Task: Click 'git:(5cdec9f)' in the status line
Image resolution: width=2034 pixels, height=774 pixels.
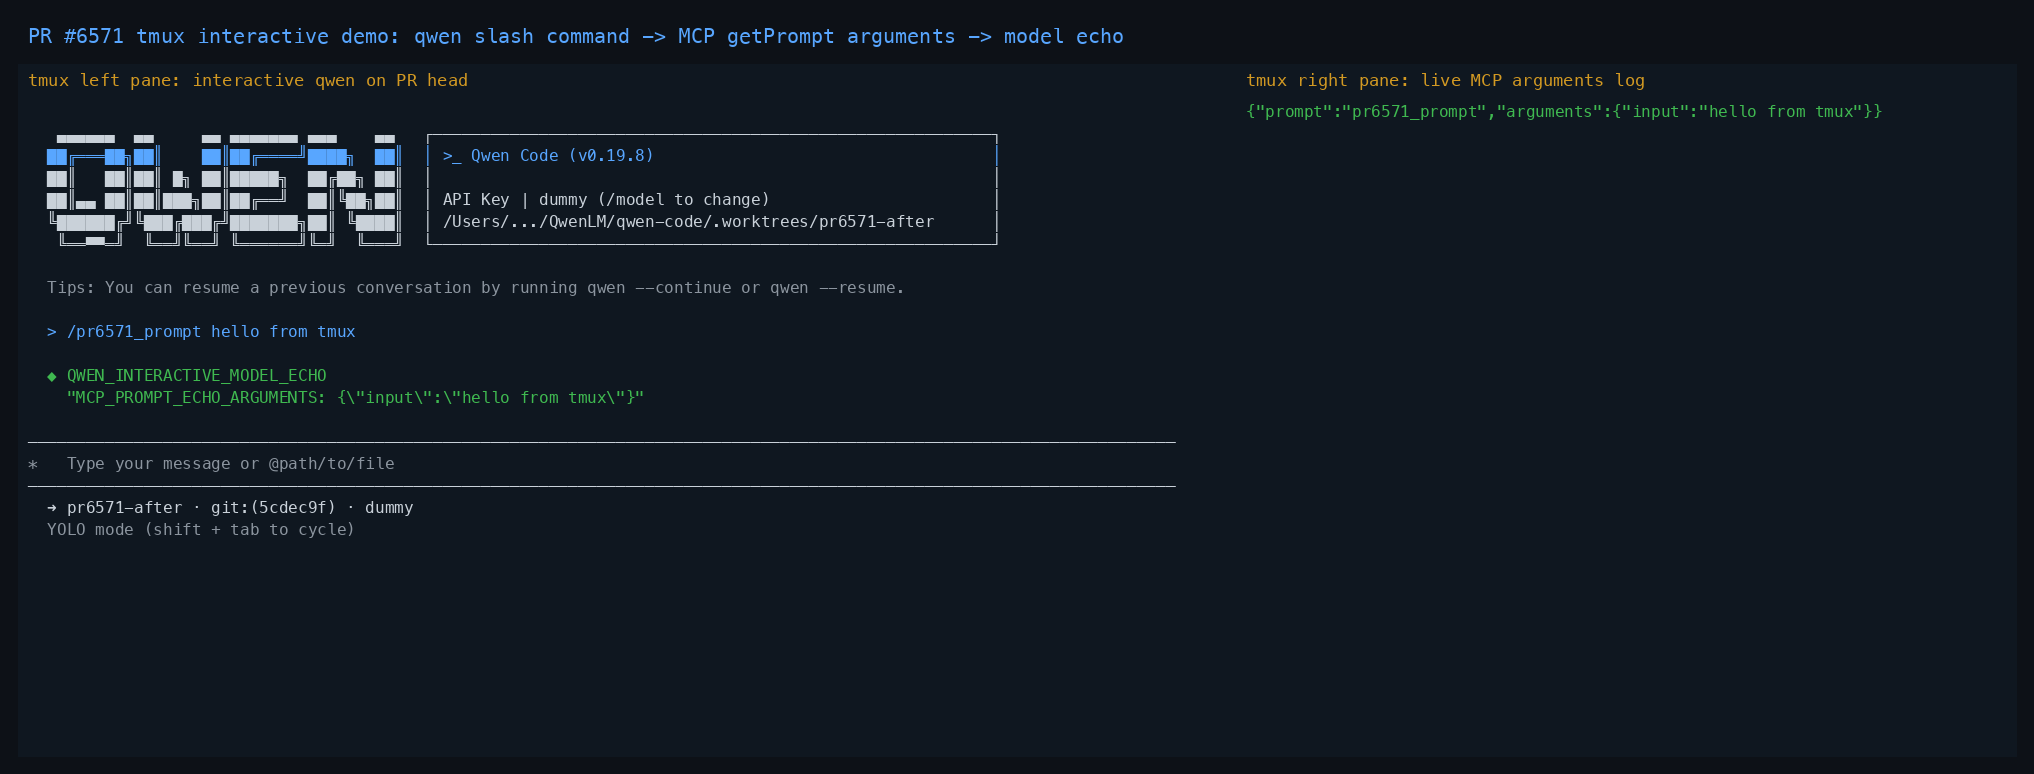Action: [273, 508]
